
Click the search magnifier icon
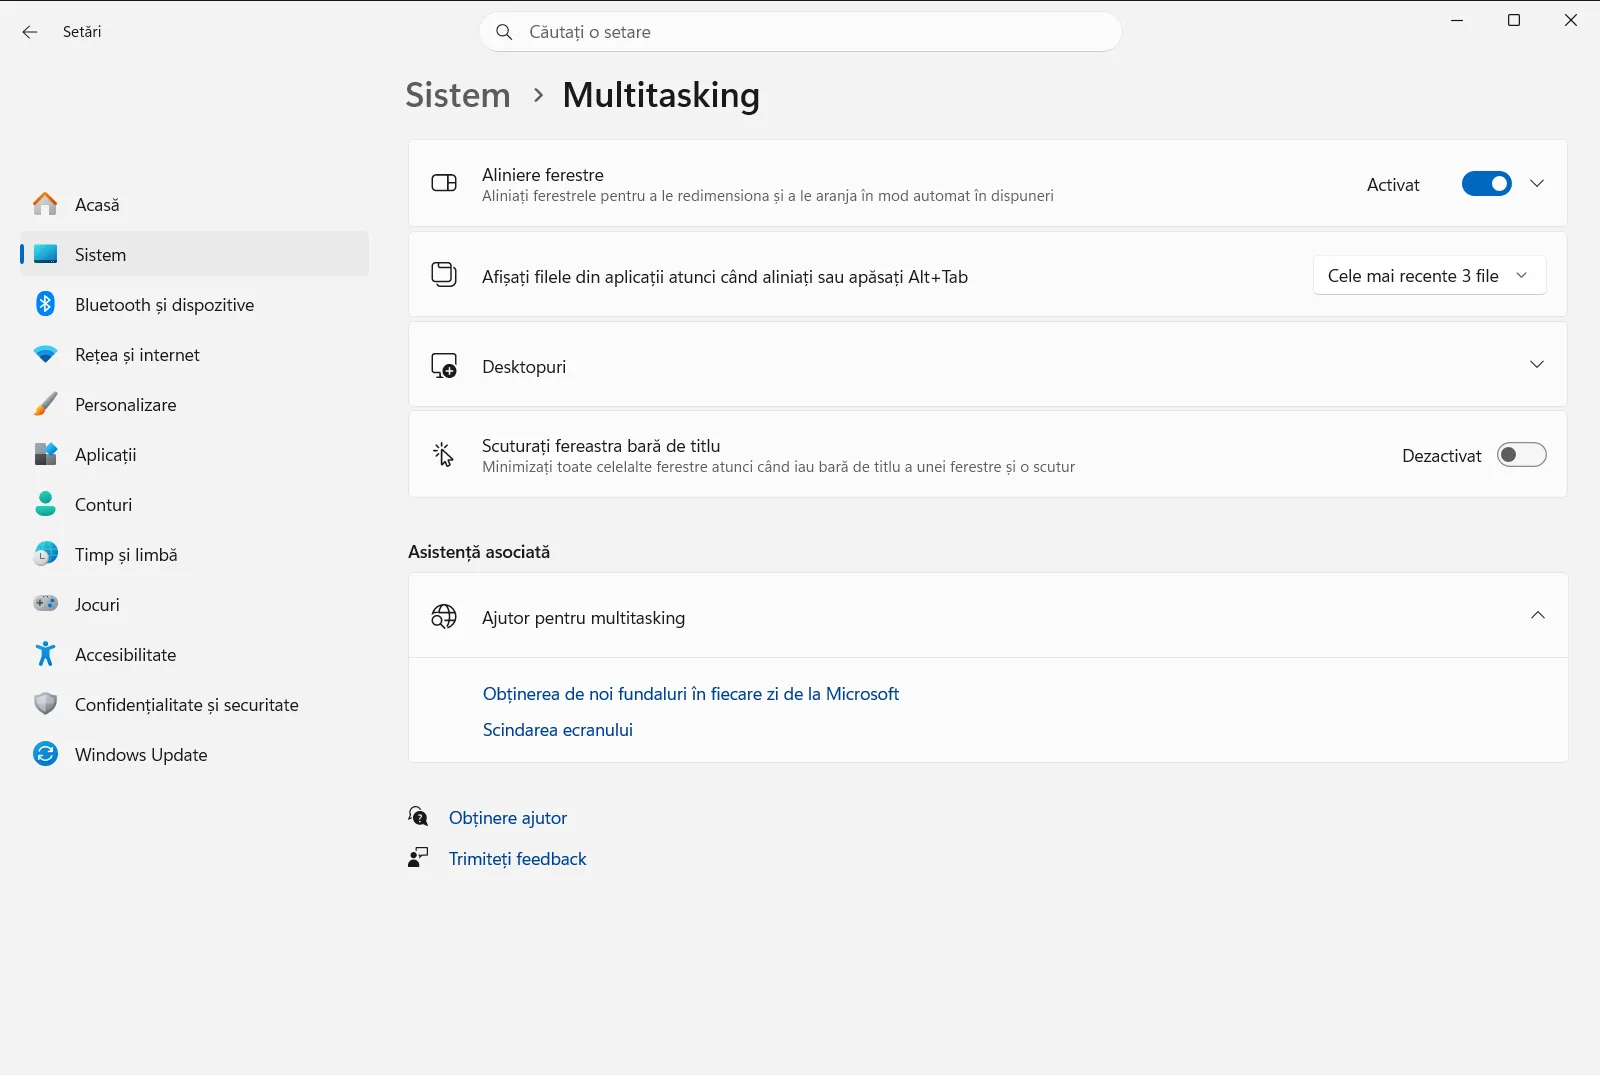[x=505, y=32]
